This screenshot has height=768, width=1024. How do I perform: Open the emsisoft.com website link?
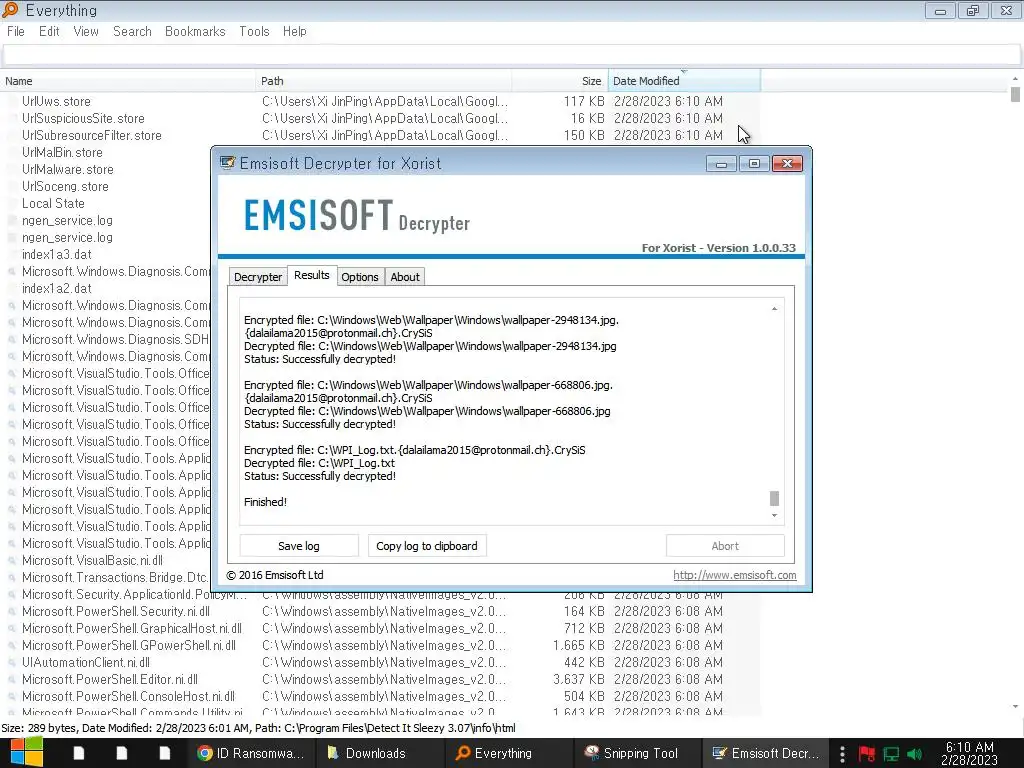[735, 575]
